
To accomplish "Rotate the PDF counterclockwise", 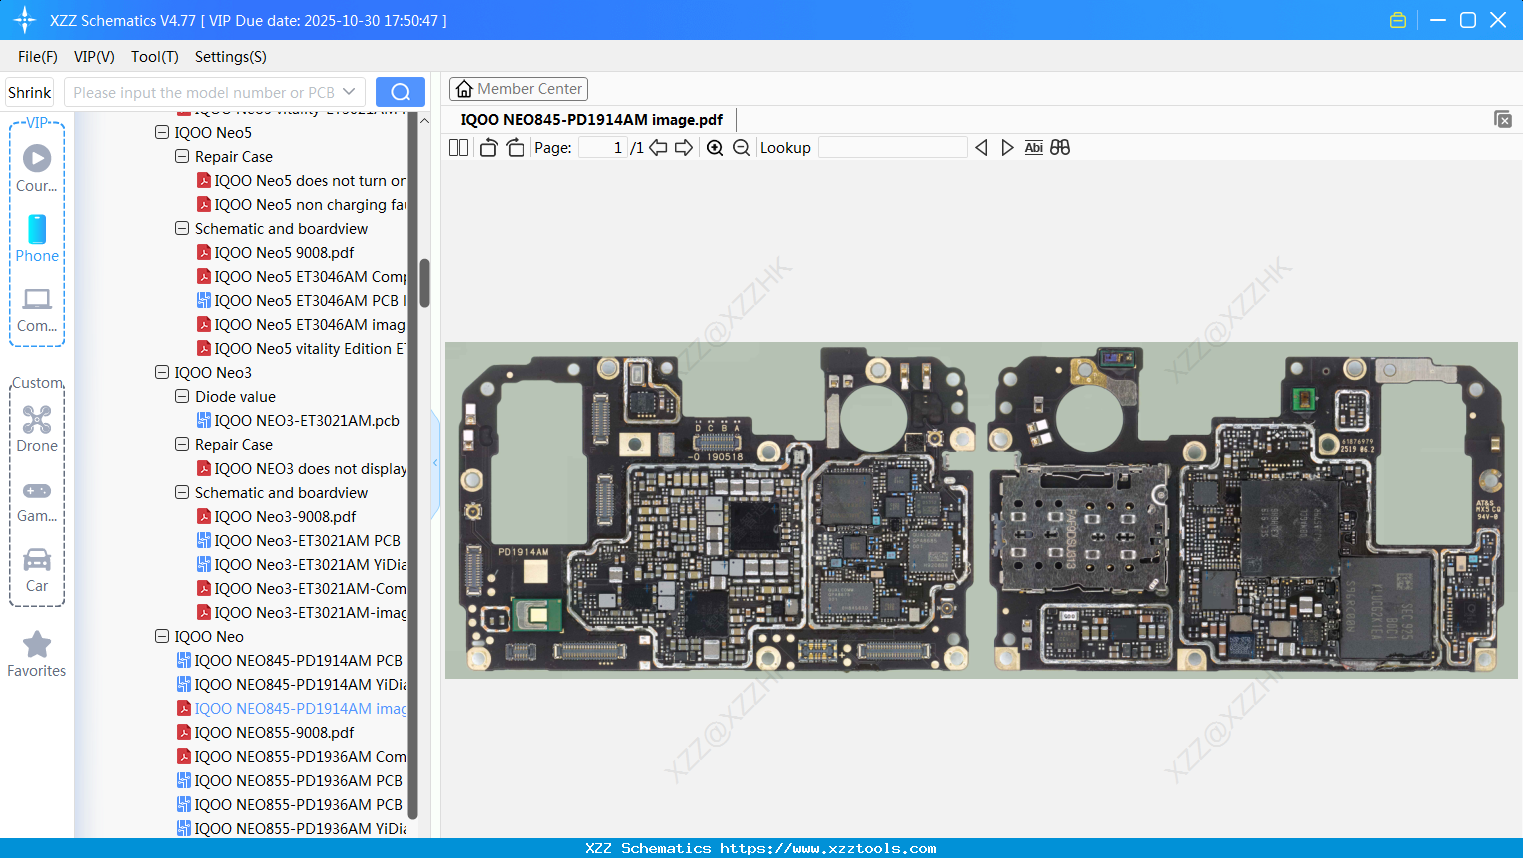I will 487,147.
